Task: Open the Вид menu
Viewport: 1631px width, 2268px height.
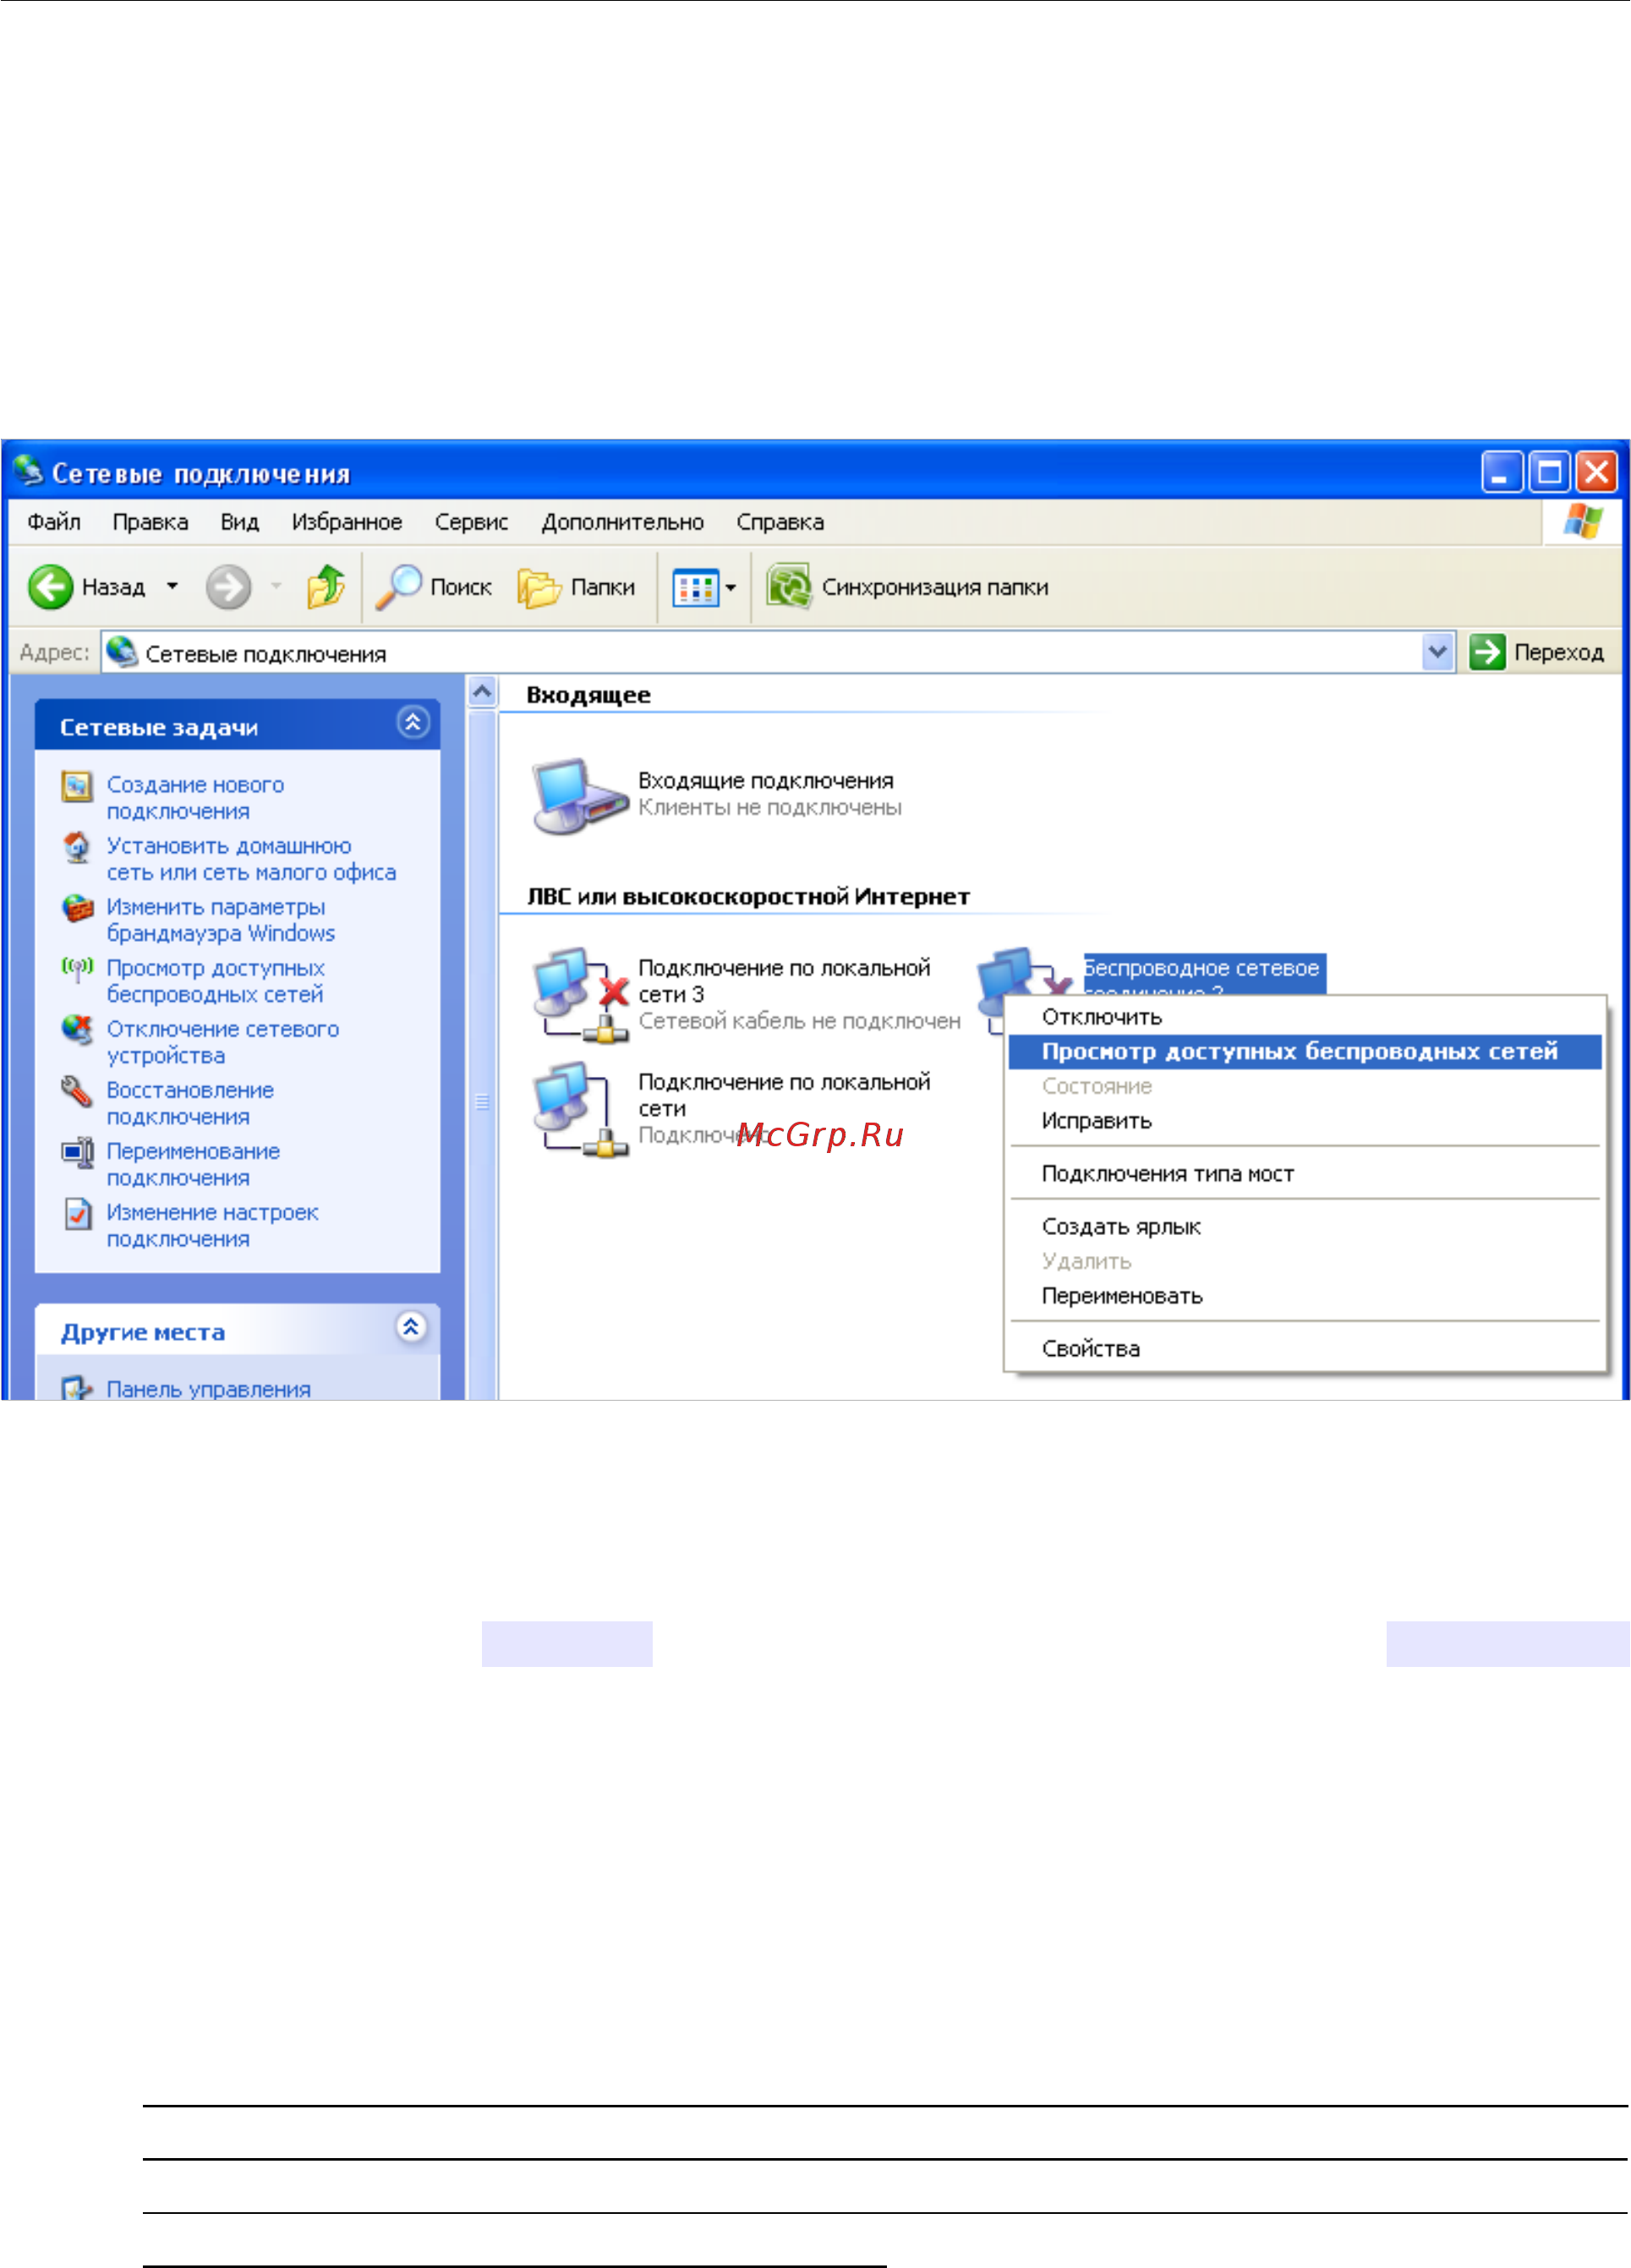Action: 240,522
